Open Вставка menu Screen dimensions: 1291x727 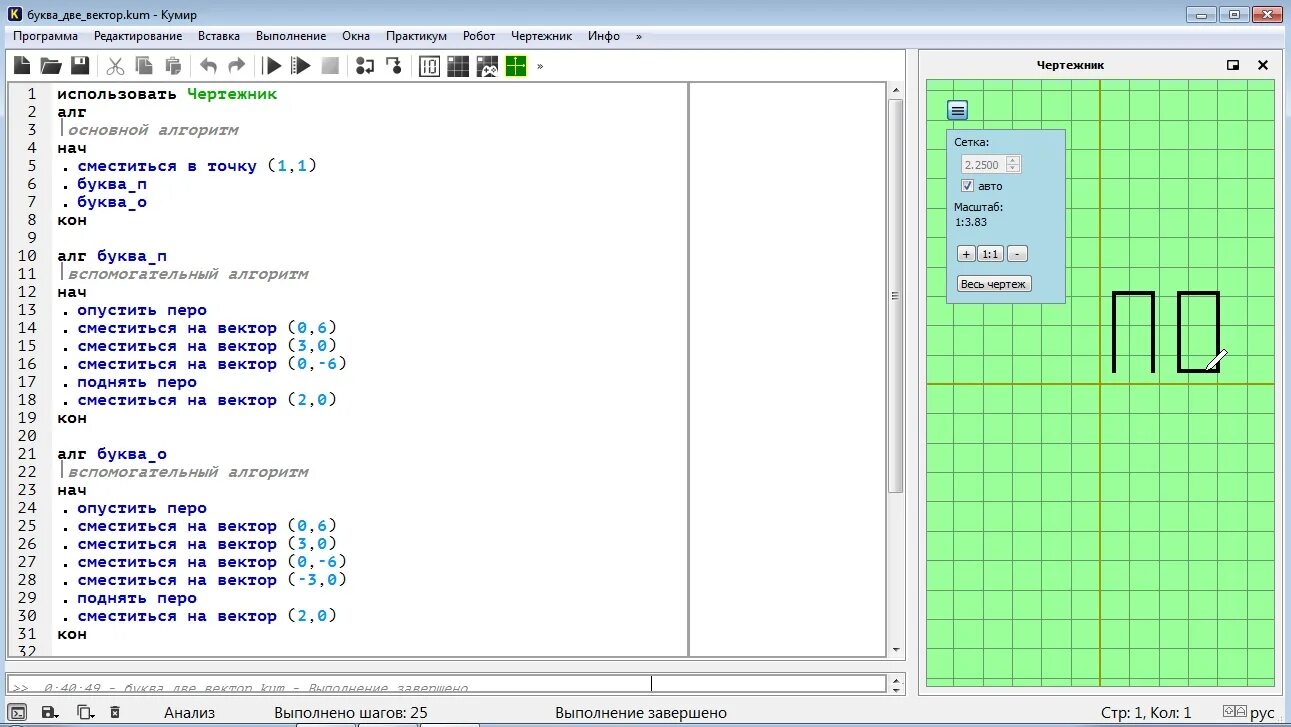tap(219, 36)
